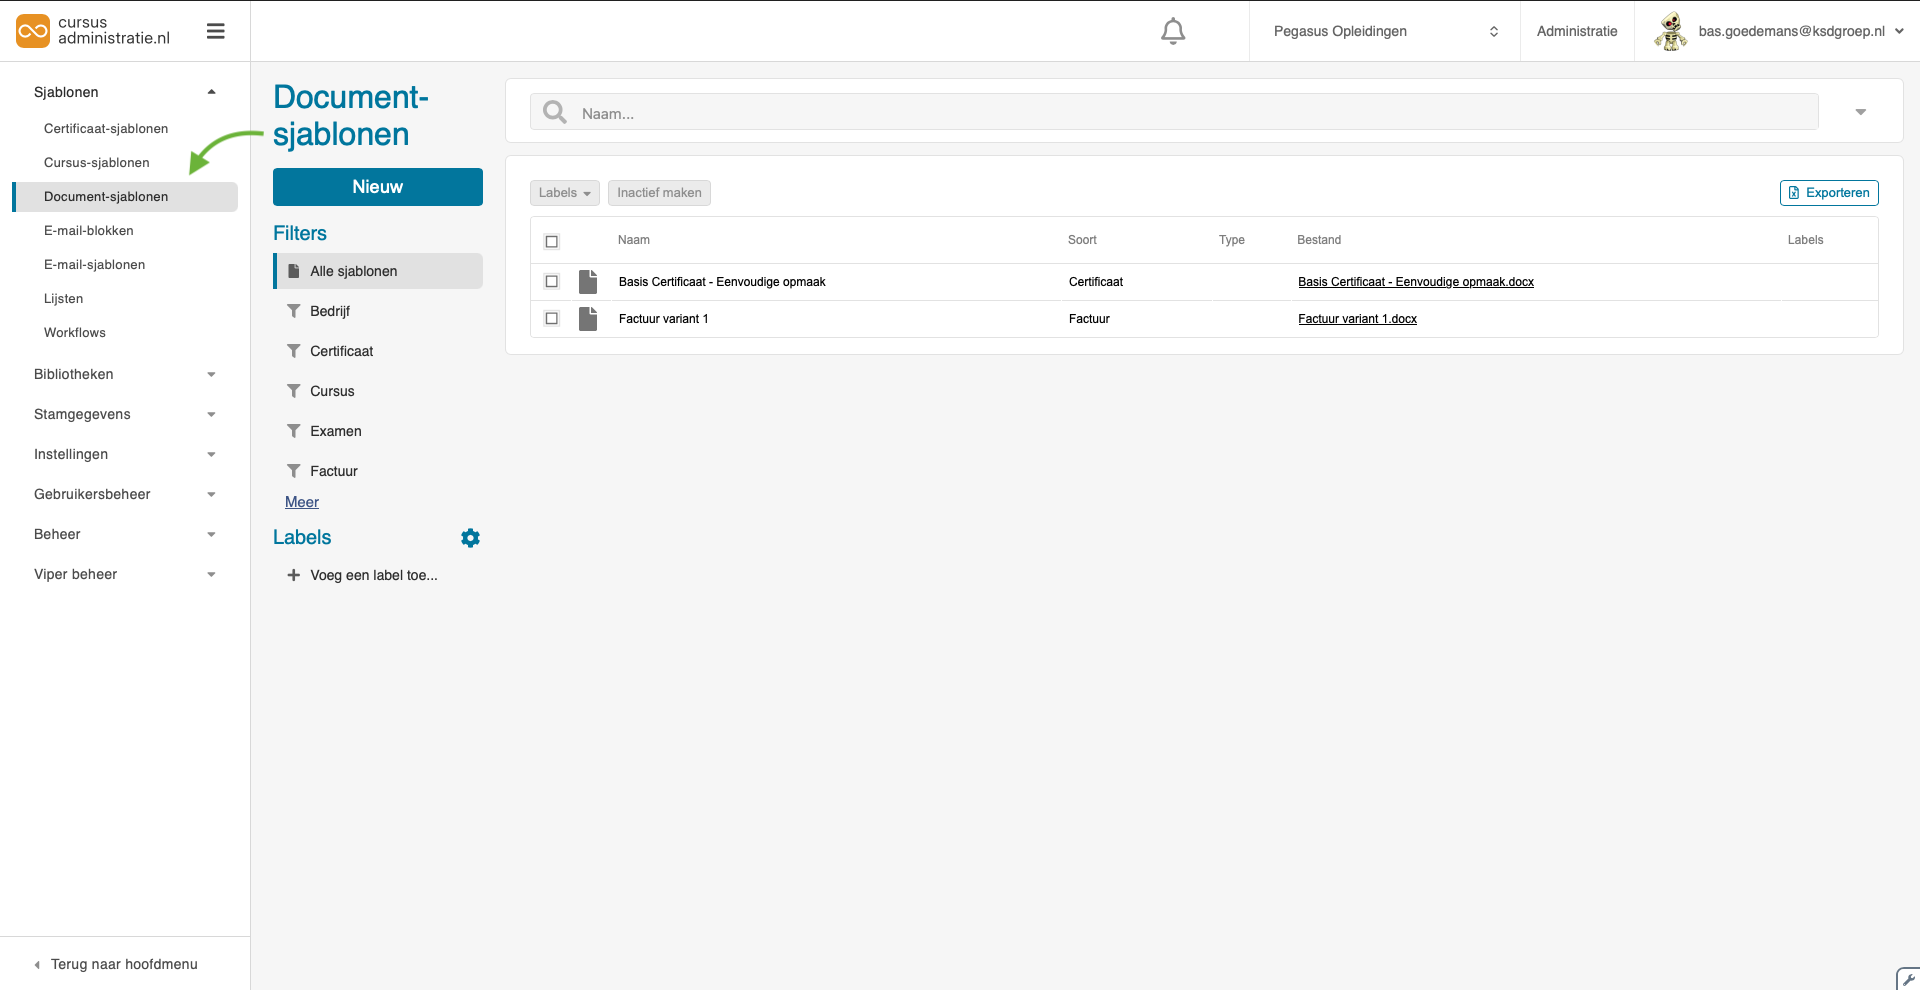
Task: Click the hamburger menu icon
Action: pyautogui.click(x=215, y=31)
